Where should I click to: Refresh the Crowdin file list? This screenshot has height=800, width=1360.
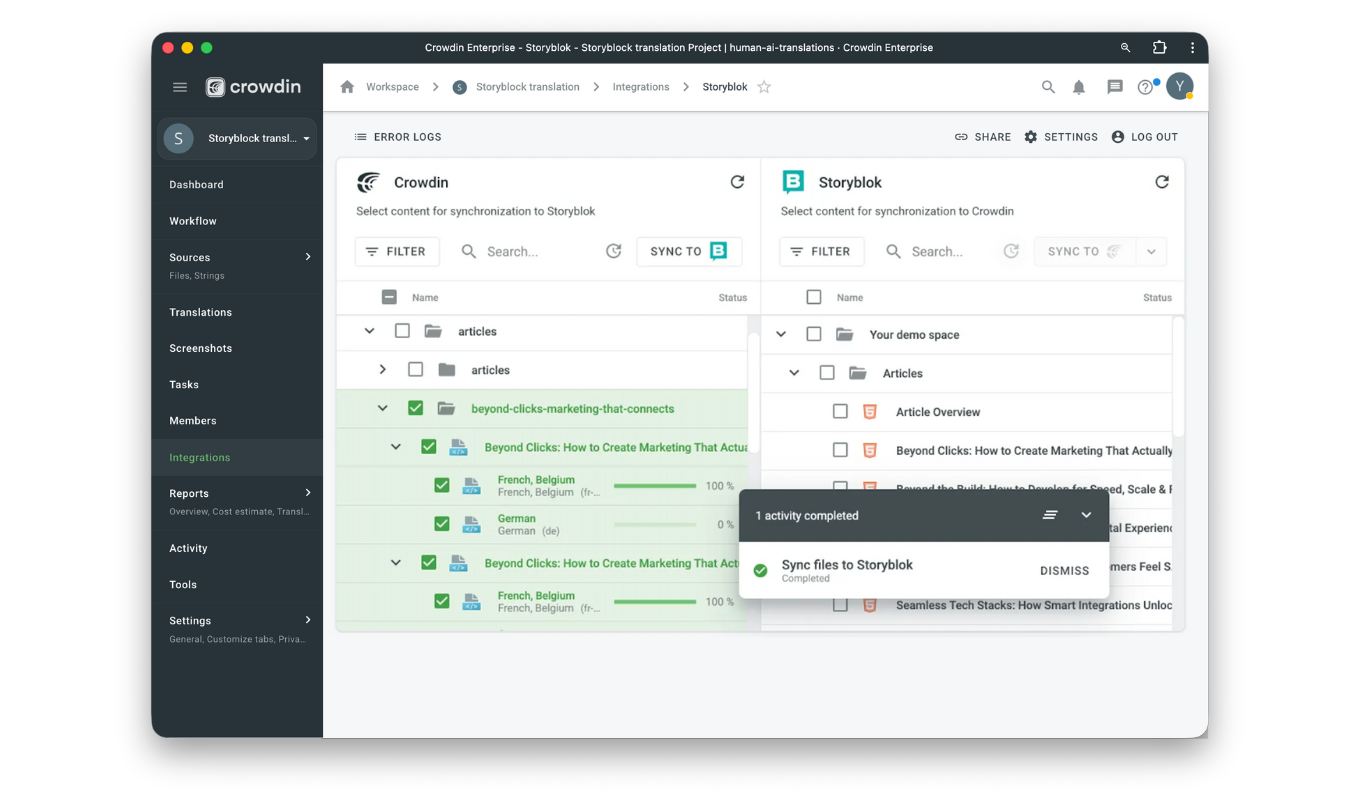point(737,182)
